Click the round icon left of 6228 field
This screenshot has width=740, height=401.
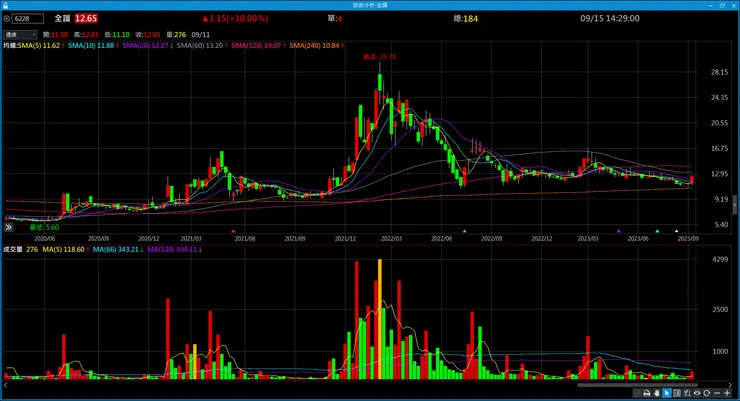pyautogui.click(x=7, y=18)
